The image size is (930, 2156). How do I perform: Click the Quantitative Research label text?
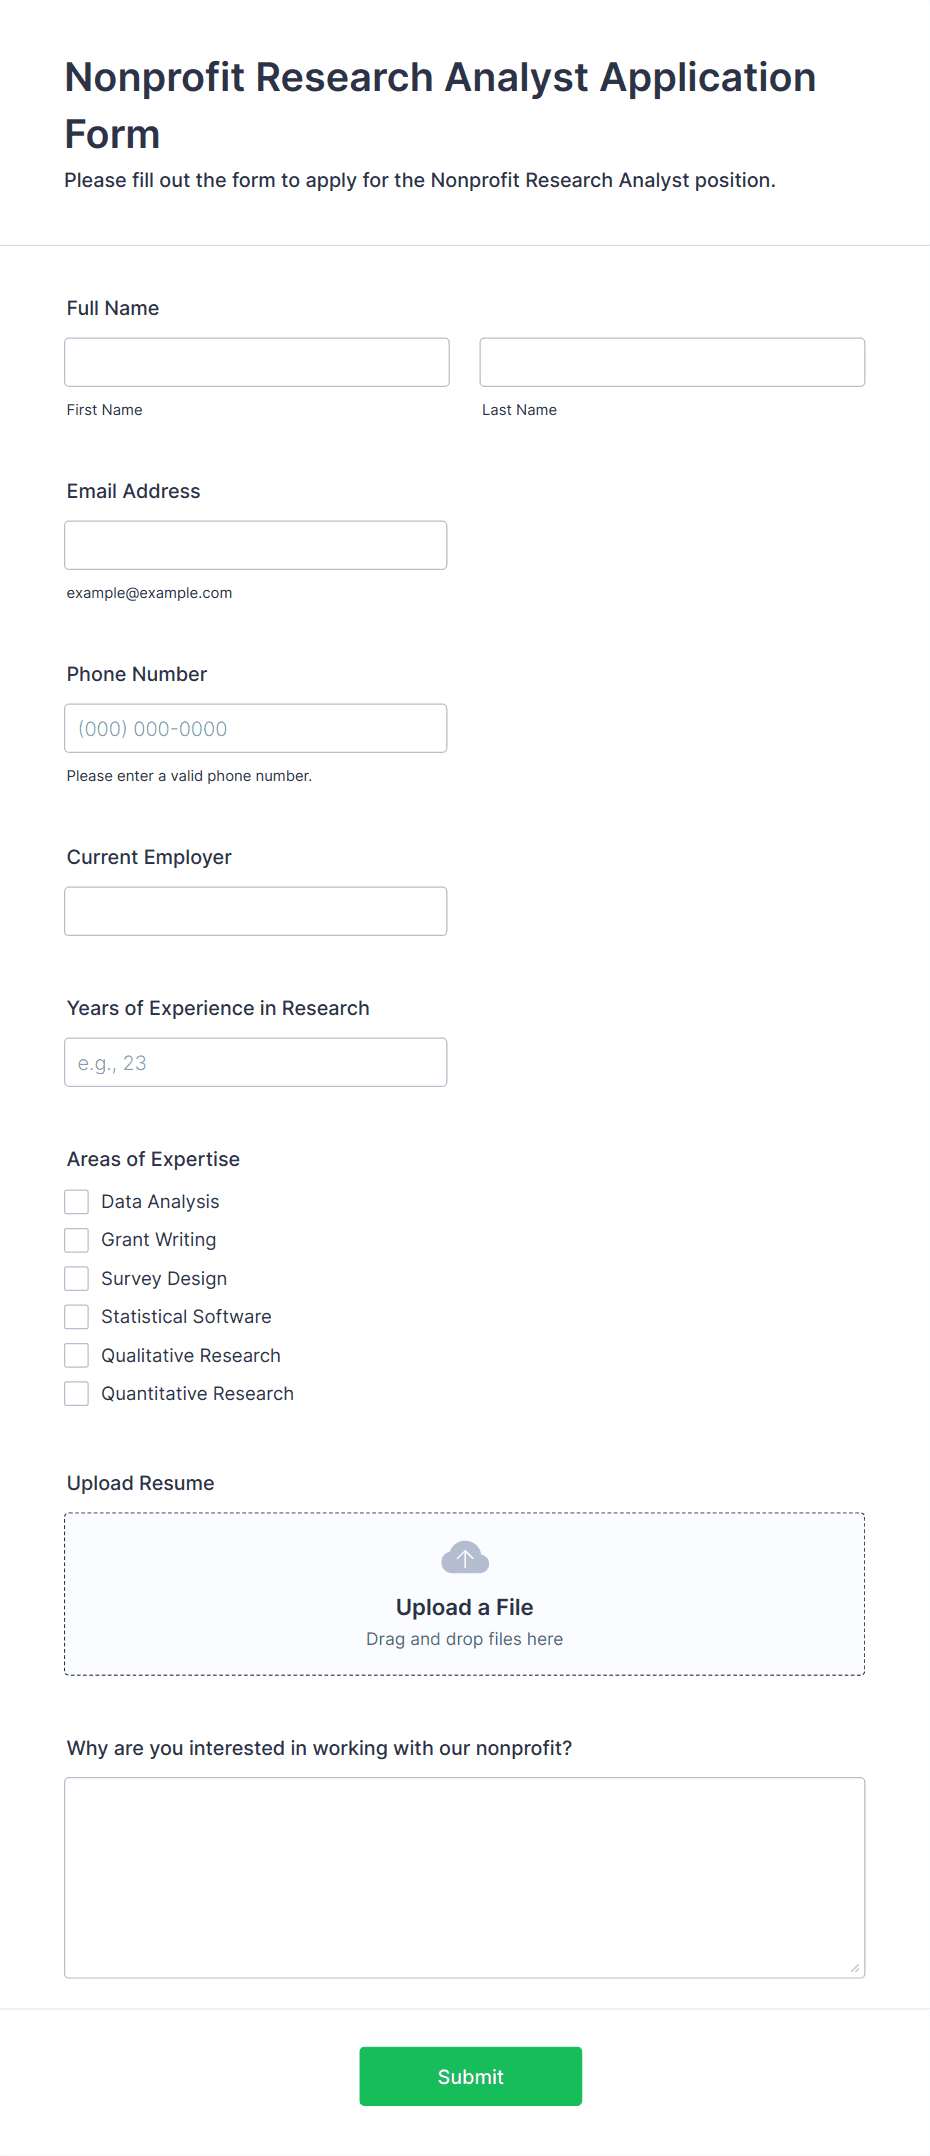[198, 1393]
